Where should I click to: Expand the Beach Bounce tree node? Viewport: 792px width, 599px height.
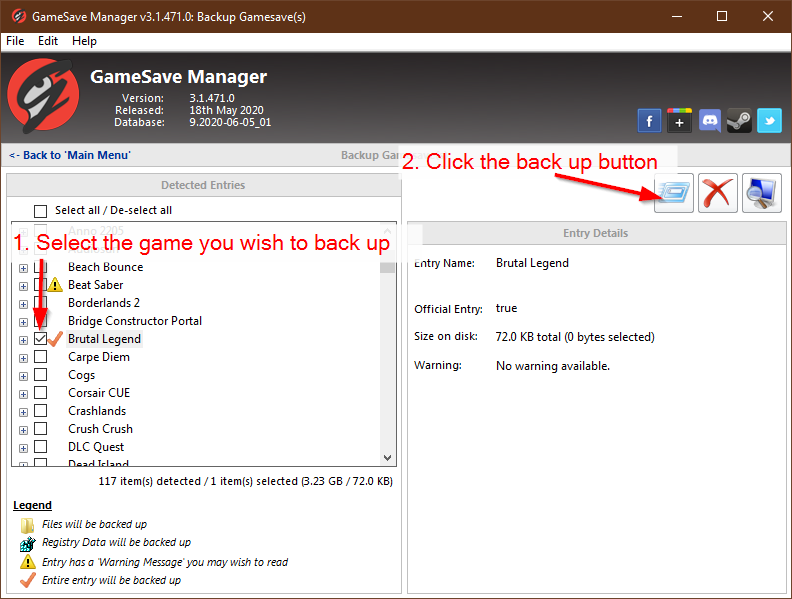23,268
